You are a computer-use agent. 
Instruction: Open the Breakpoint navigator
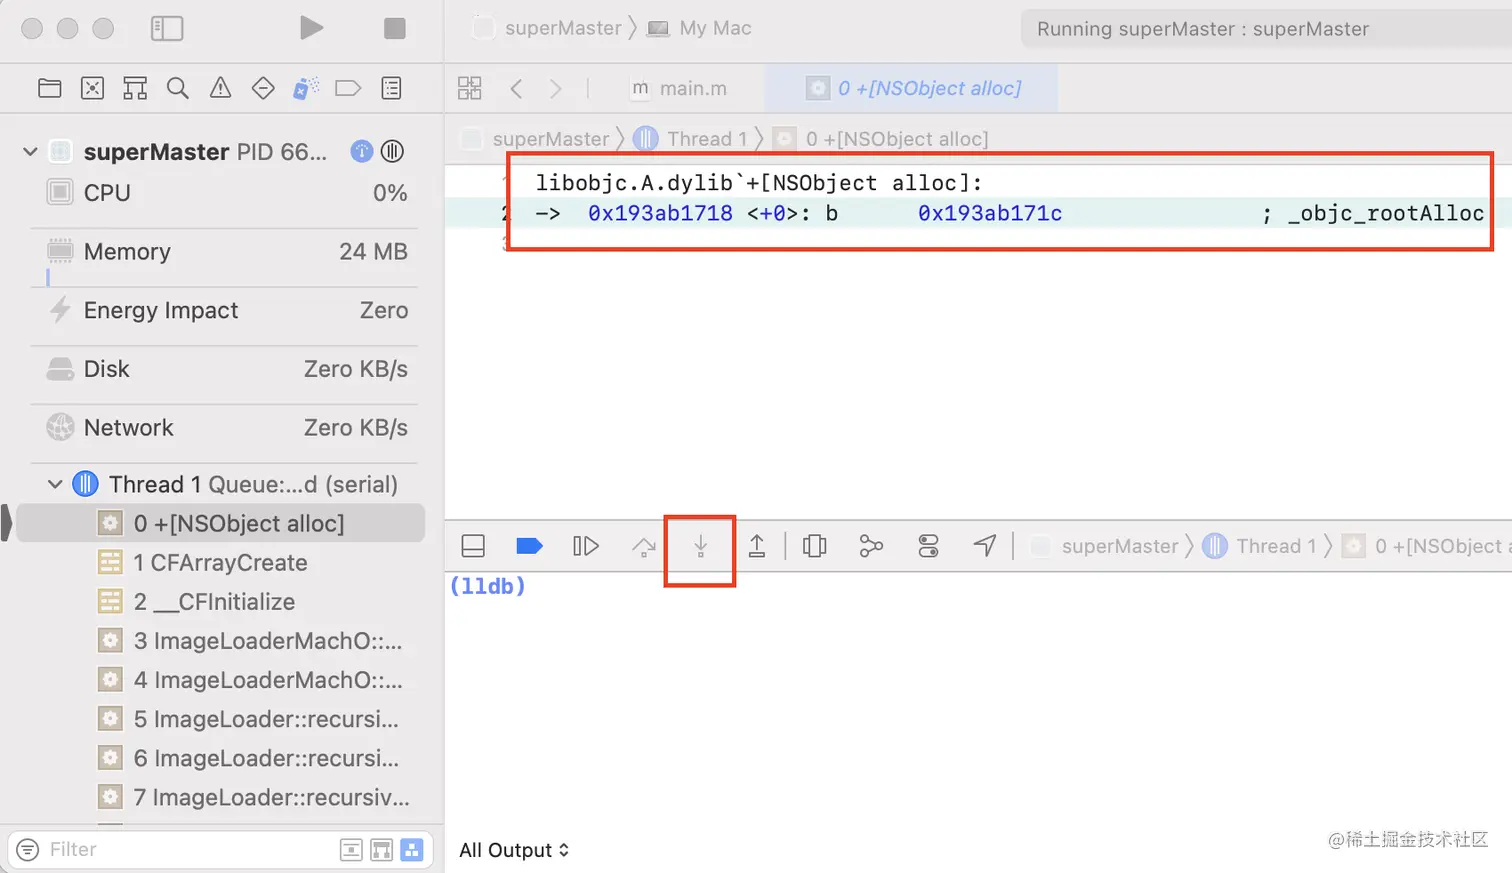coord(348,88)
